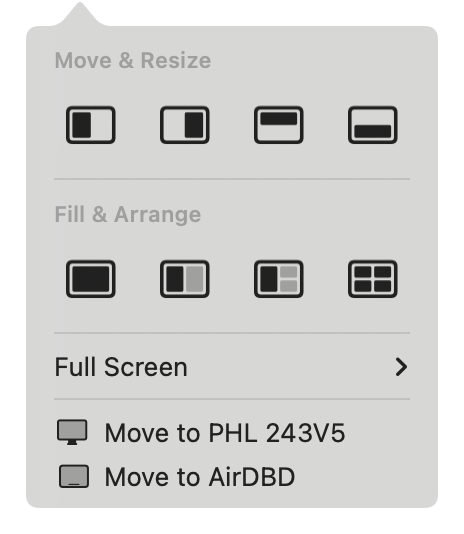Tile window to the right half
464x534 pixels.
pyautogui.click(x=185, y=125)
